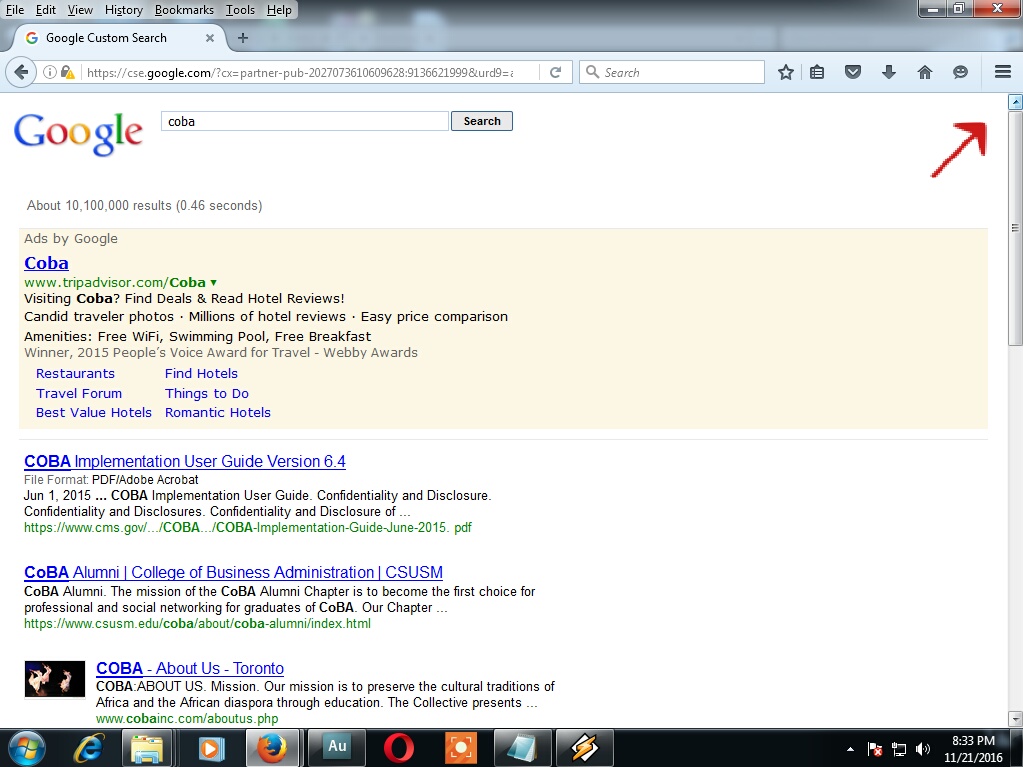Expand tripadvisor ad dropdown arrow
Viewport: 1023px width, 767px height.
213,282
